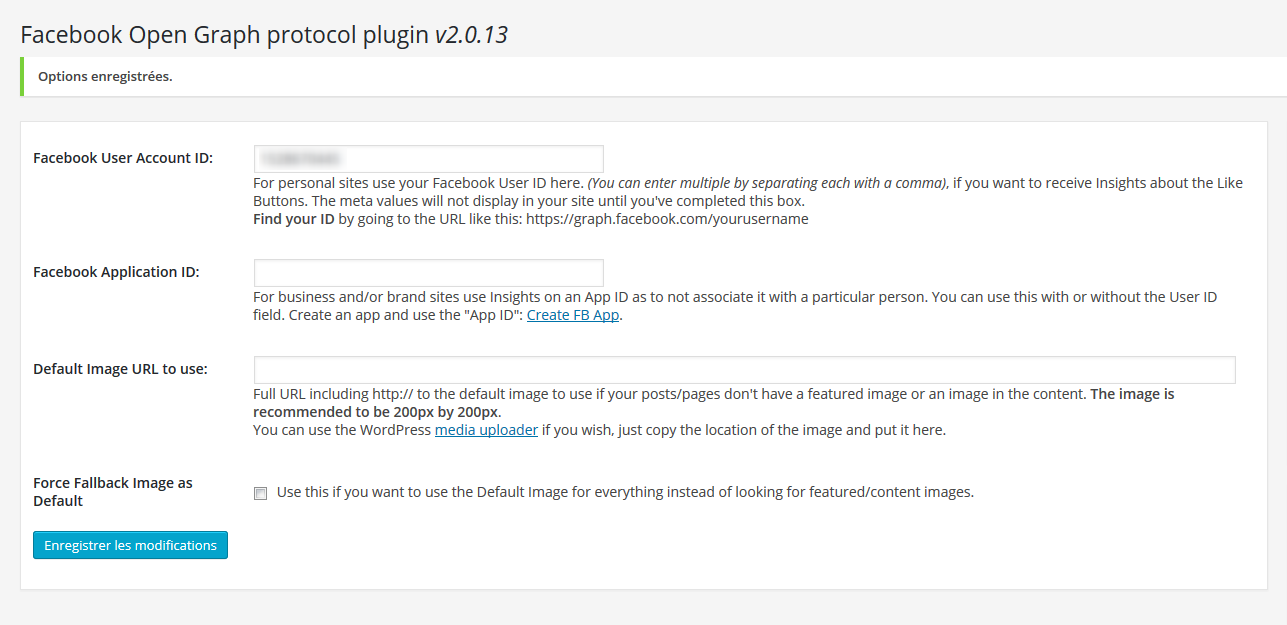This screenshot has height=625, width=1287.
Task: Enable the Force Fallback Image checkbox
Action: tap(260, 493)
